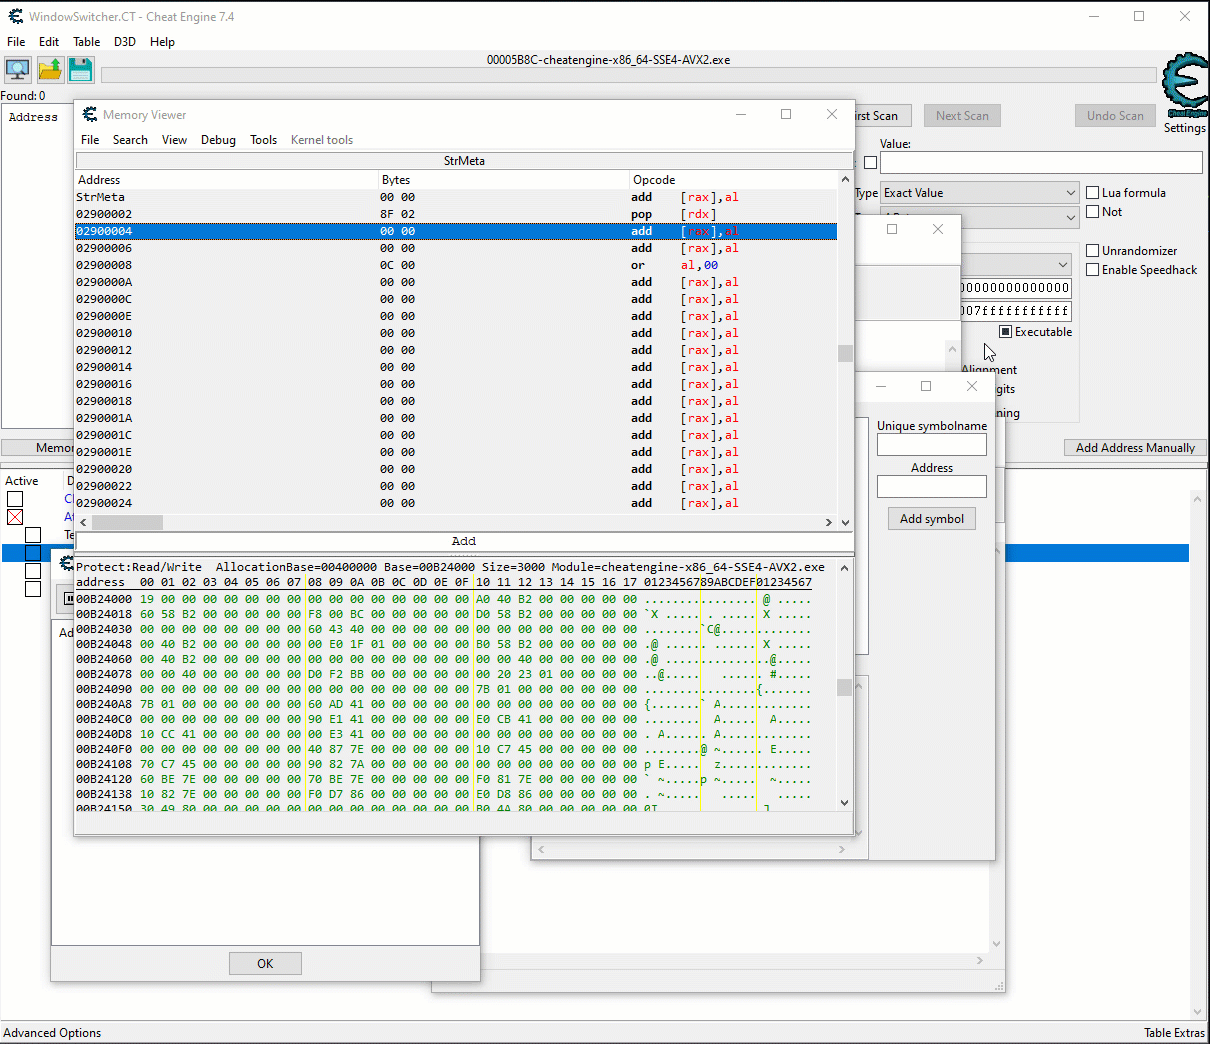Open Advanced Options in the status bar
This screenshot has width=1210, height=1044.
[52, 1033]
